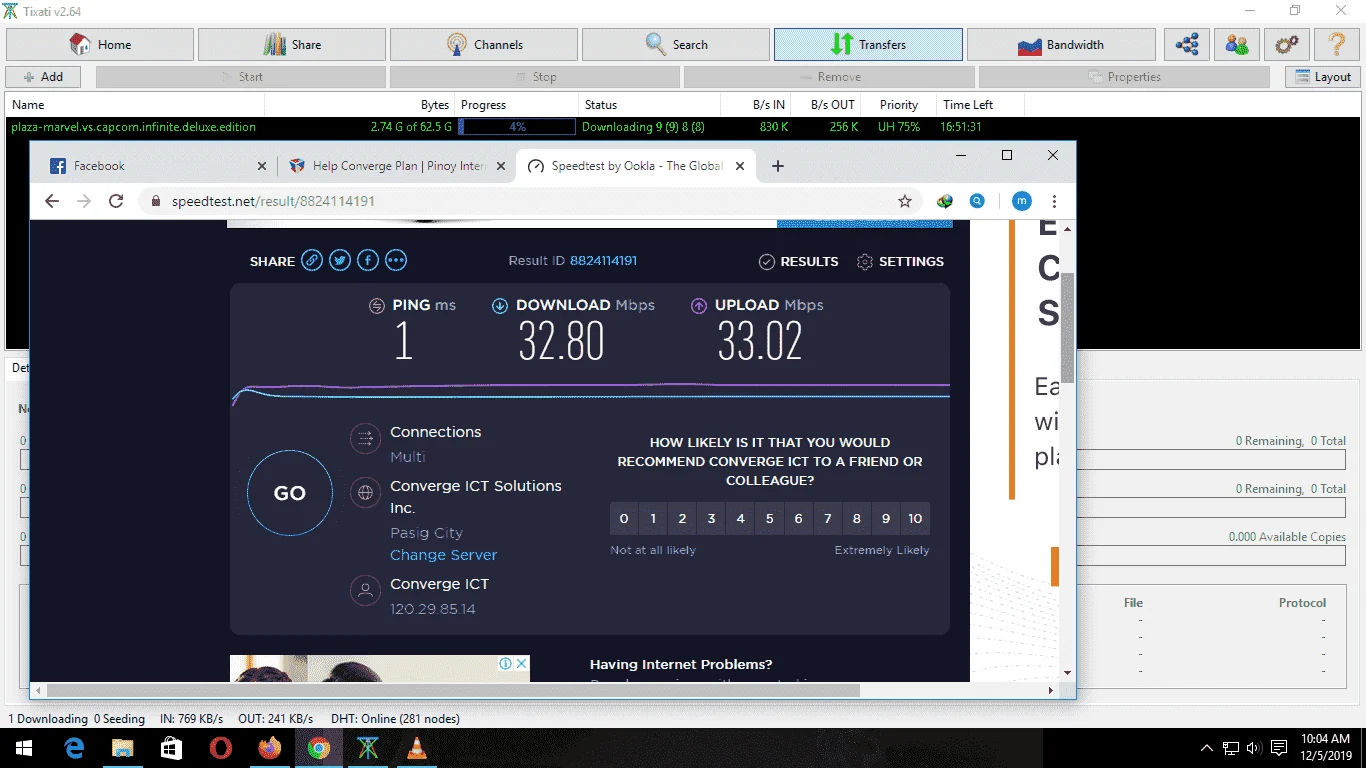Open Windows Start menu

pyautogui.click(x=23, y=748)
